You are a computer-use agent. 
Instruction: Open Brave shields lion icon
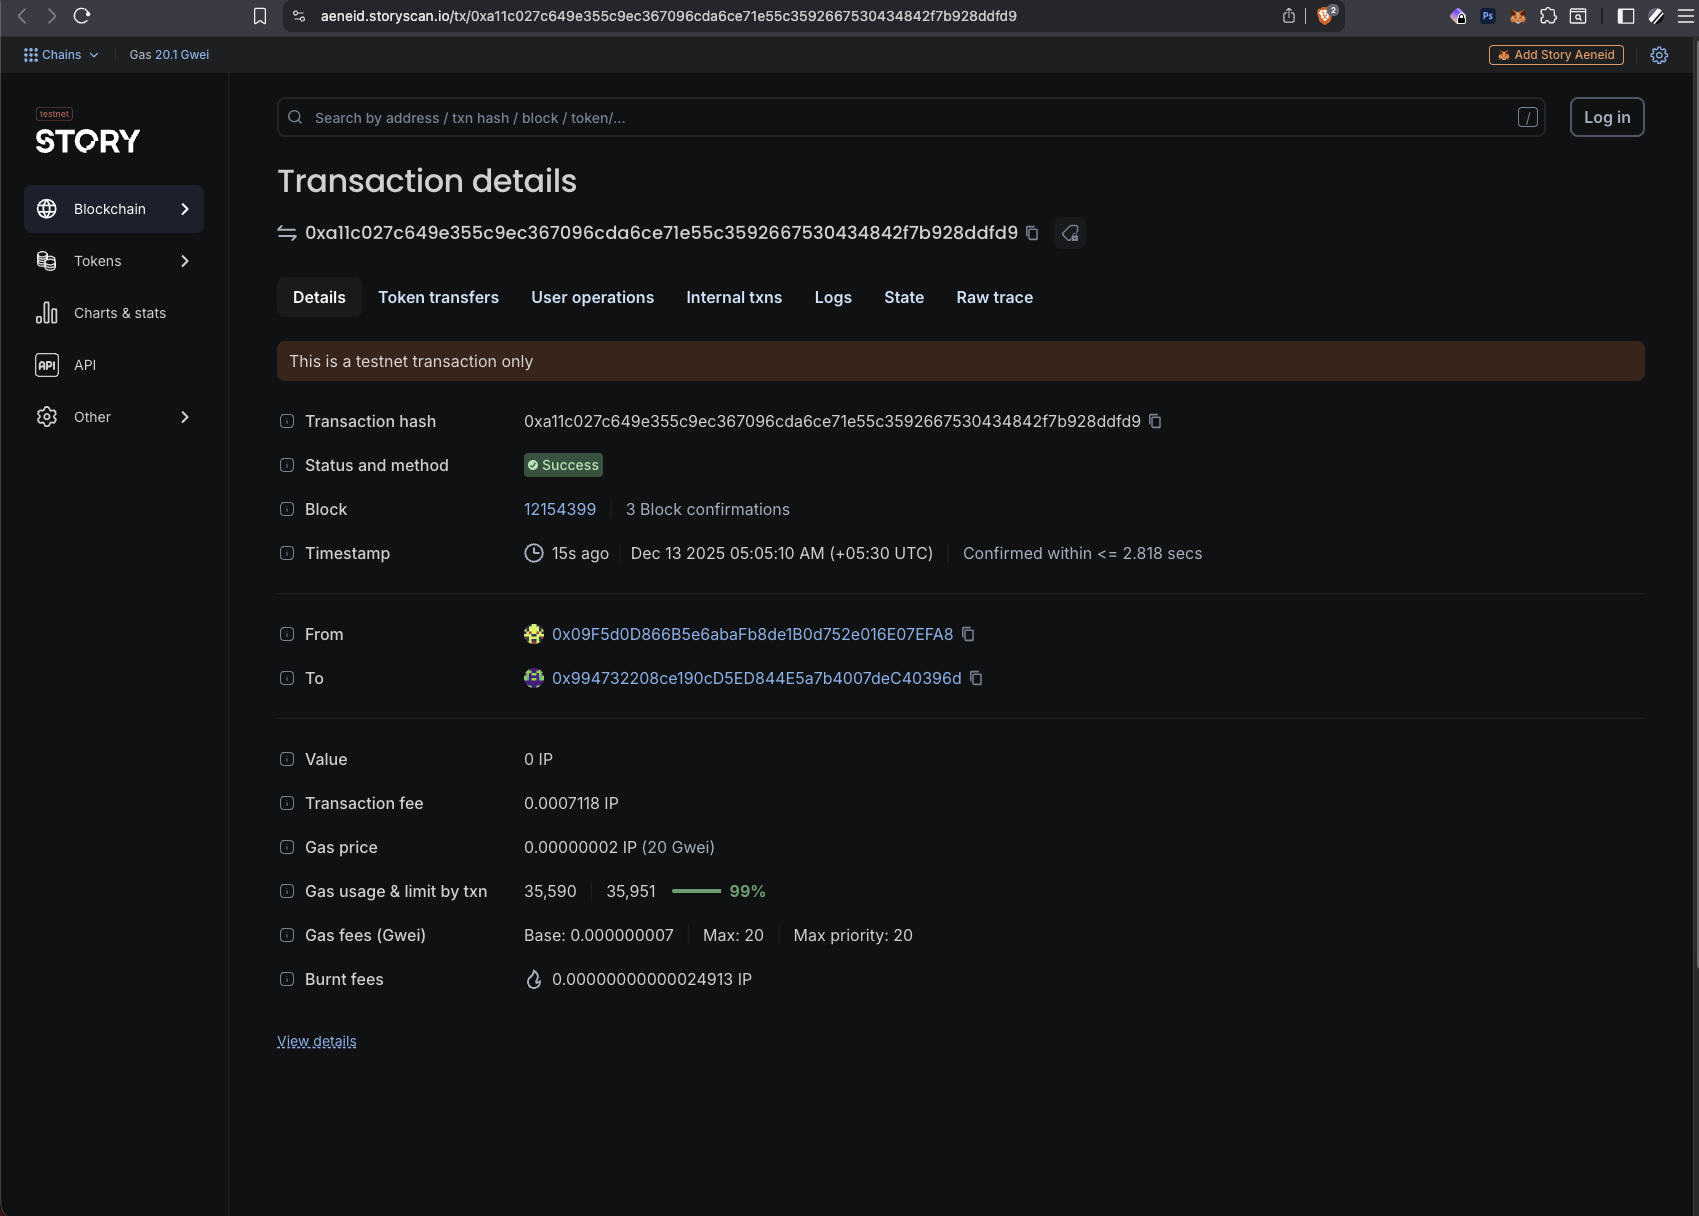pos(1326,15)
